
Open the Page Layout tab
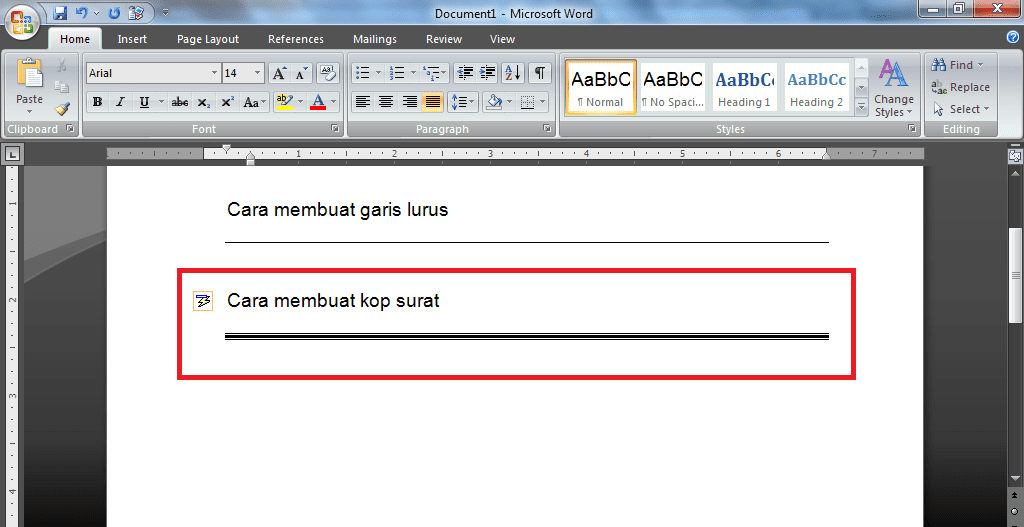(208, 39)
